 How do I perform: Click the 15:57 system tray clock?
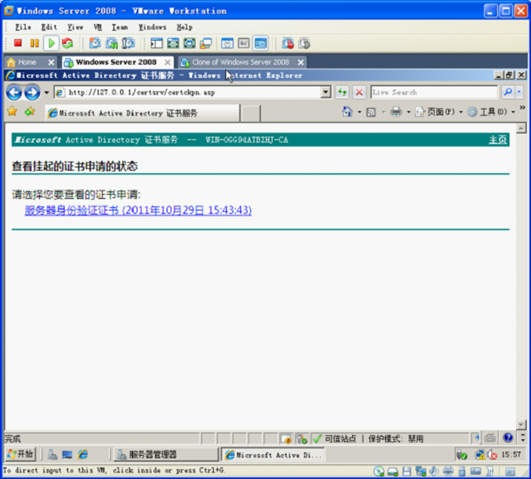tap(511, 454)
